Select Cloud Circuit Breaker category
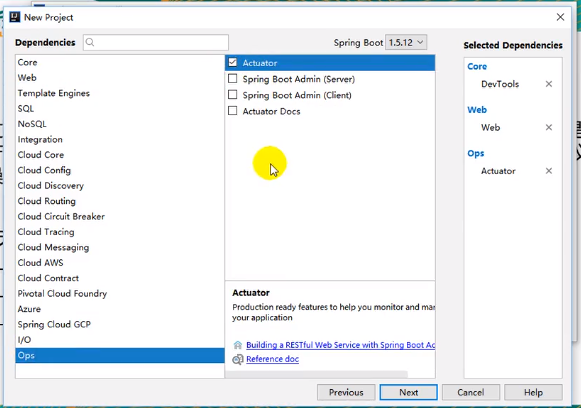This screenshot has width=581, height=408. pos(120,216)
